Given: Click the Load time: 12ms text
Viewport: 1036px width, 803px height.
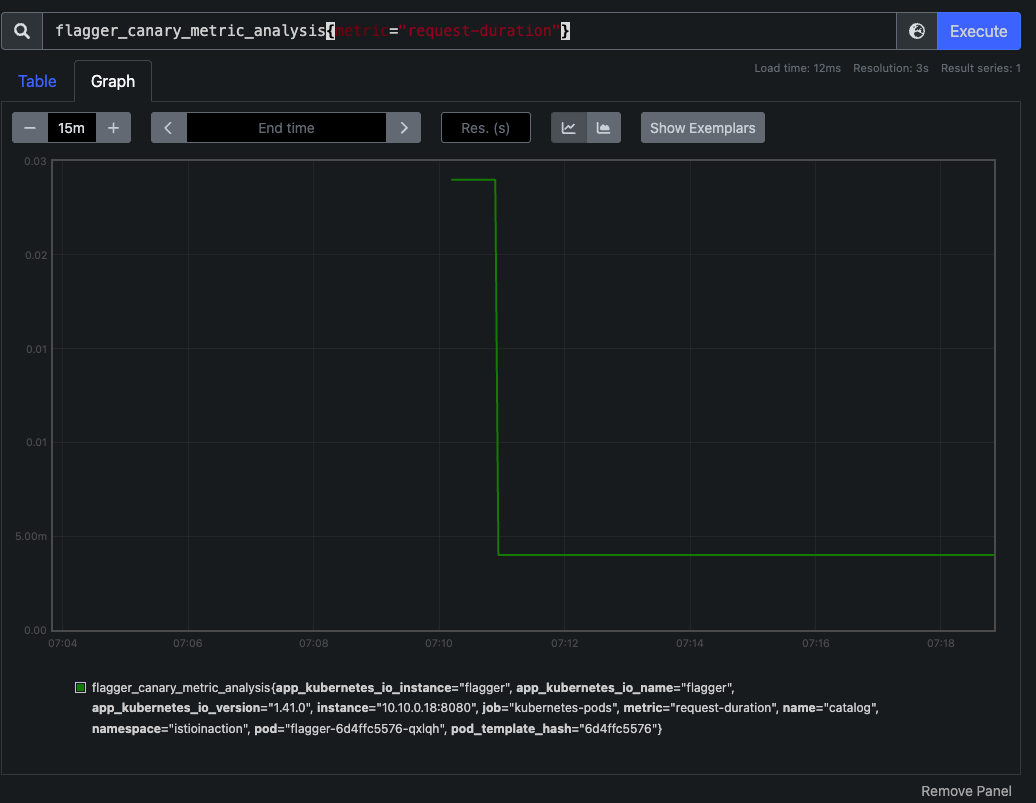Looking at the screenshot, I should pos(797,68).
